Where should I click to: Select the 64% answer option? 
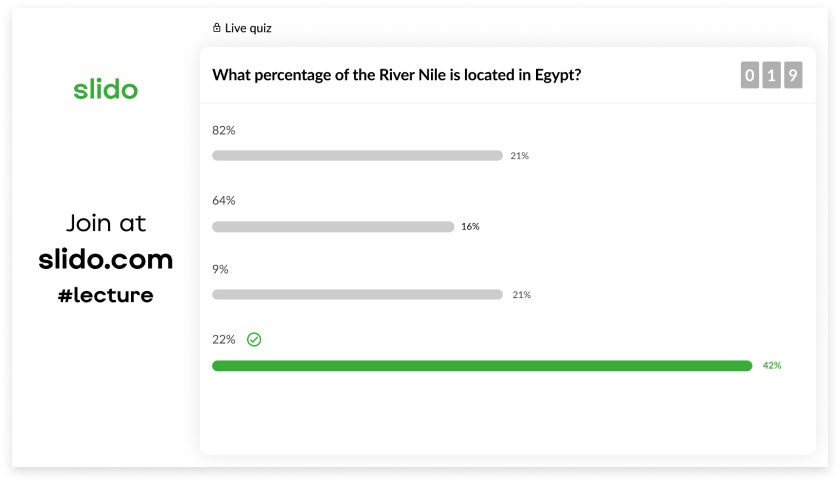(224, 200)
